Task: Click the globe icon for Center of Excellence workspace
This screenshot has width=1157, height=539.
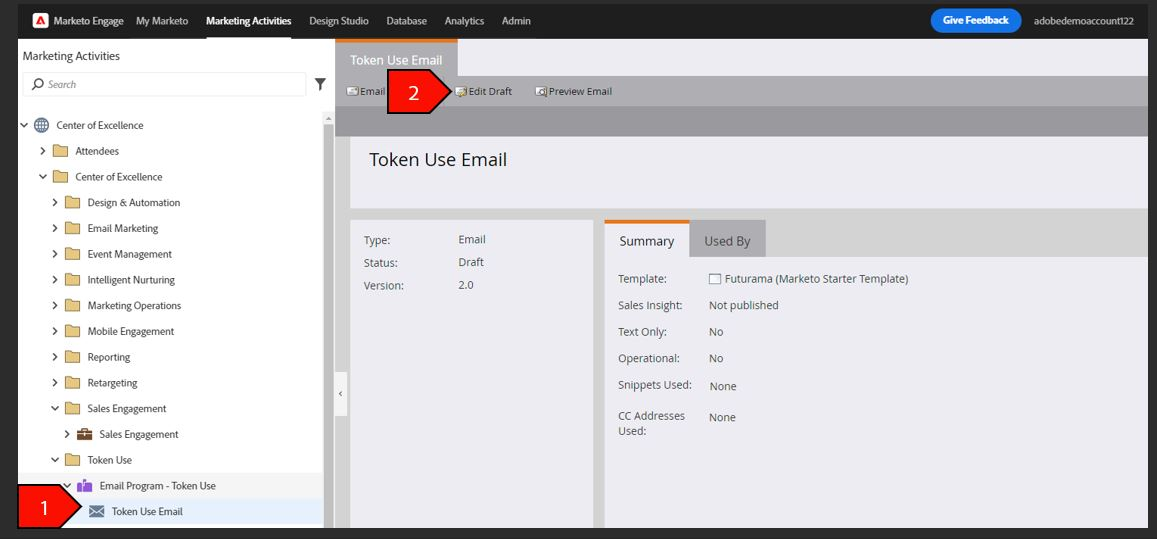Action: click(42, 125)
